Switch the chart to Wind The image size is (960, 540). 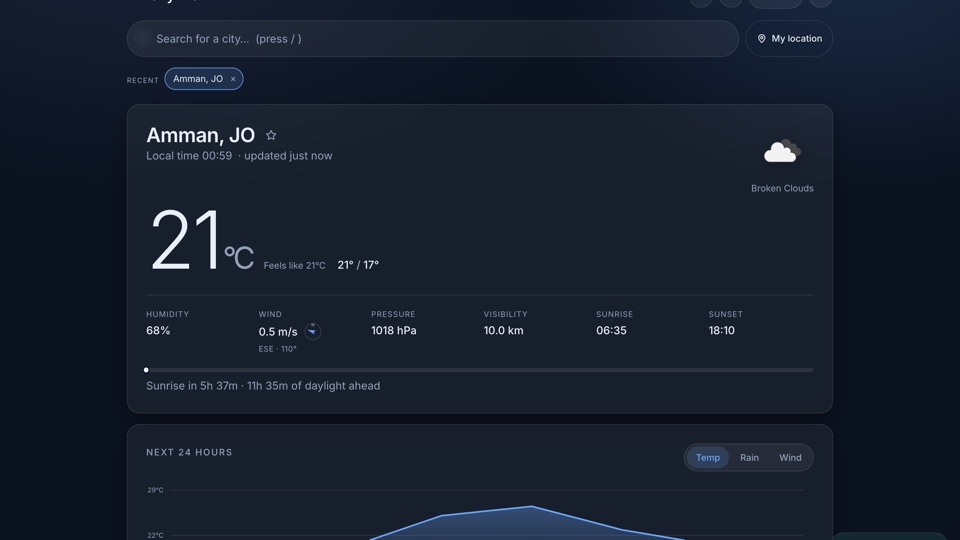[790, 457]
